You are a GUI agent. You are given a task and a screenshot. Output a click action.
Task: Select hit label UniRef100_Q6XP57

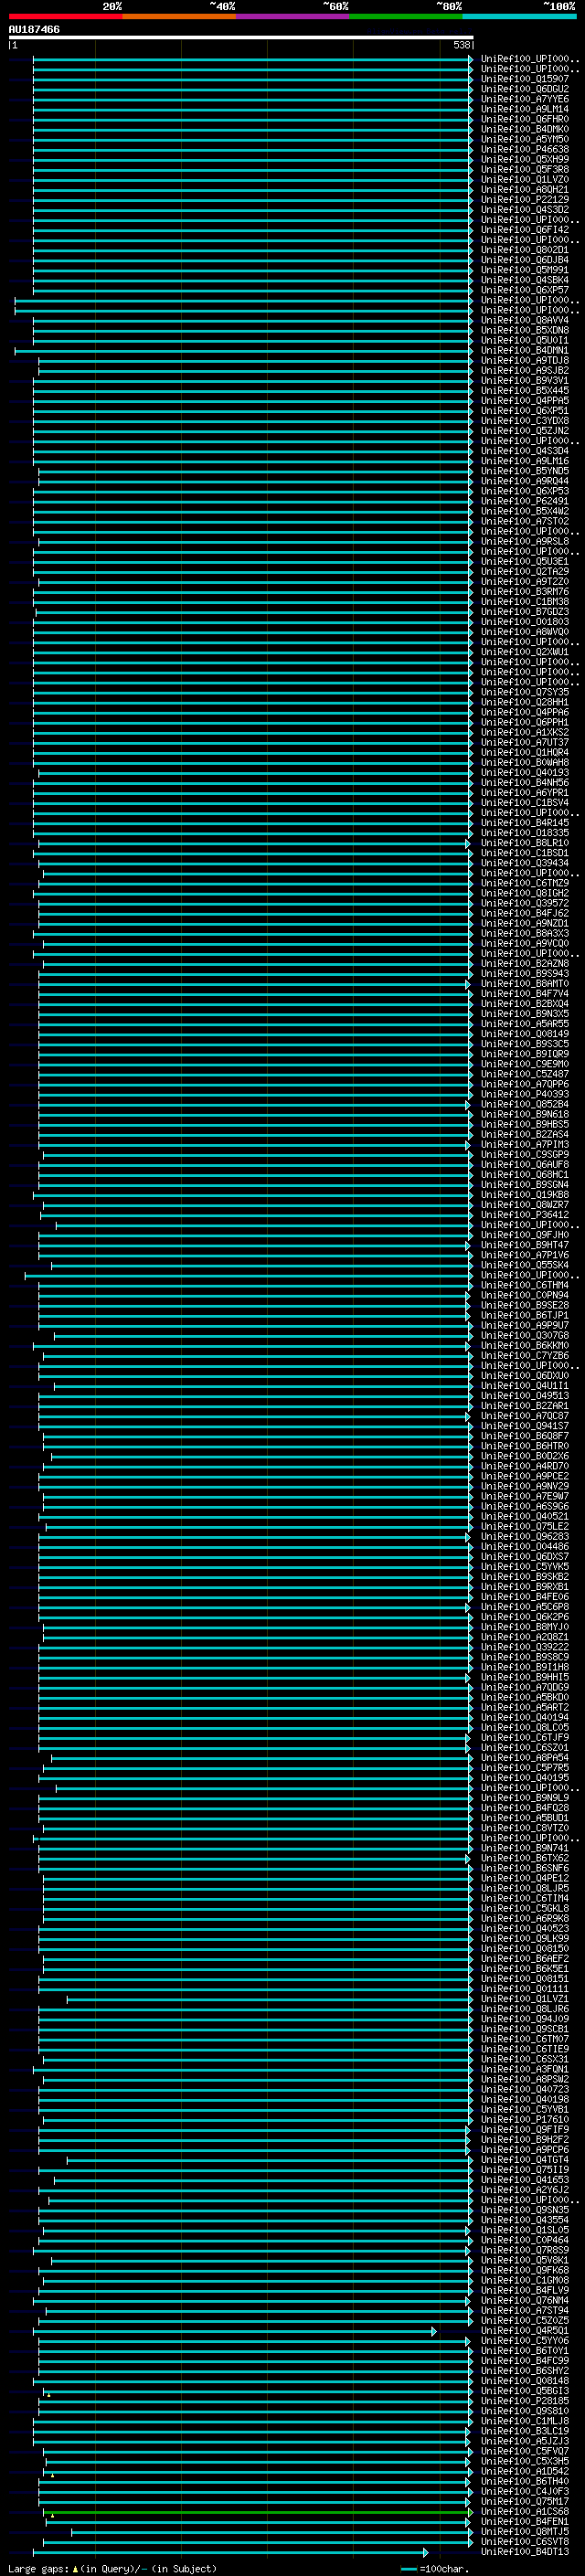point(524,290)
